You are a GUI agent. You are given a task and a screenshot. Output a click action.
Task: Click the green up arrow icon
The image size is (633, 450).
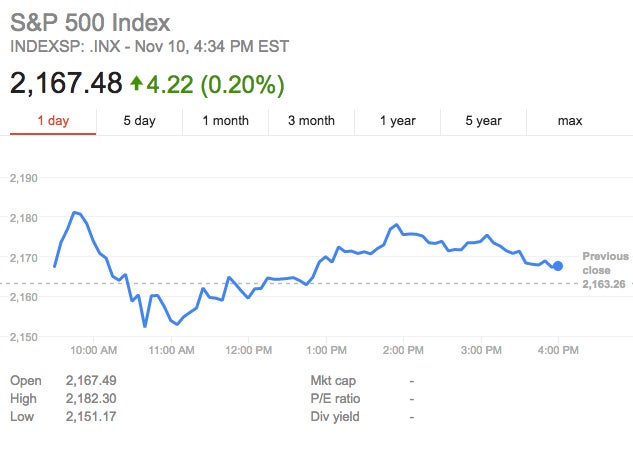(137, 82)
